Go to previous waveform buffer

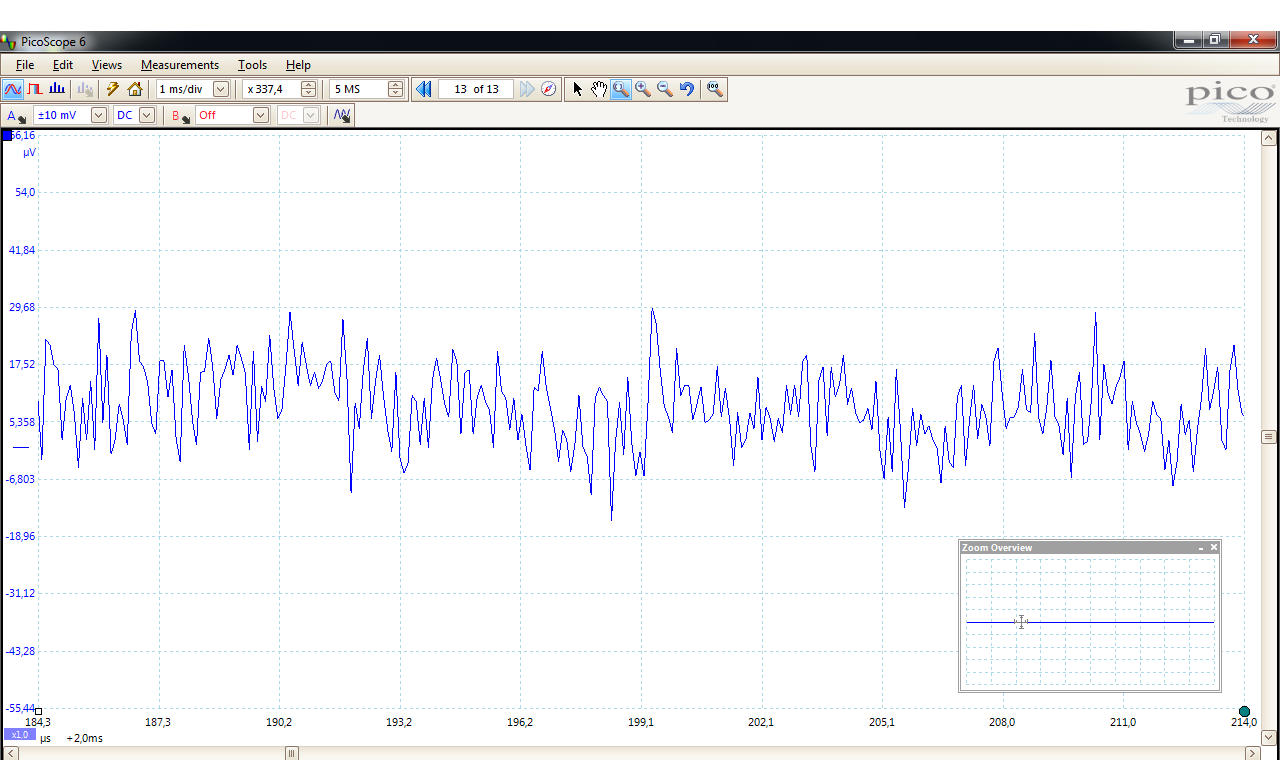pyautogui.click(x=423, y=89)
